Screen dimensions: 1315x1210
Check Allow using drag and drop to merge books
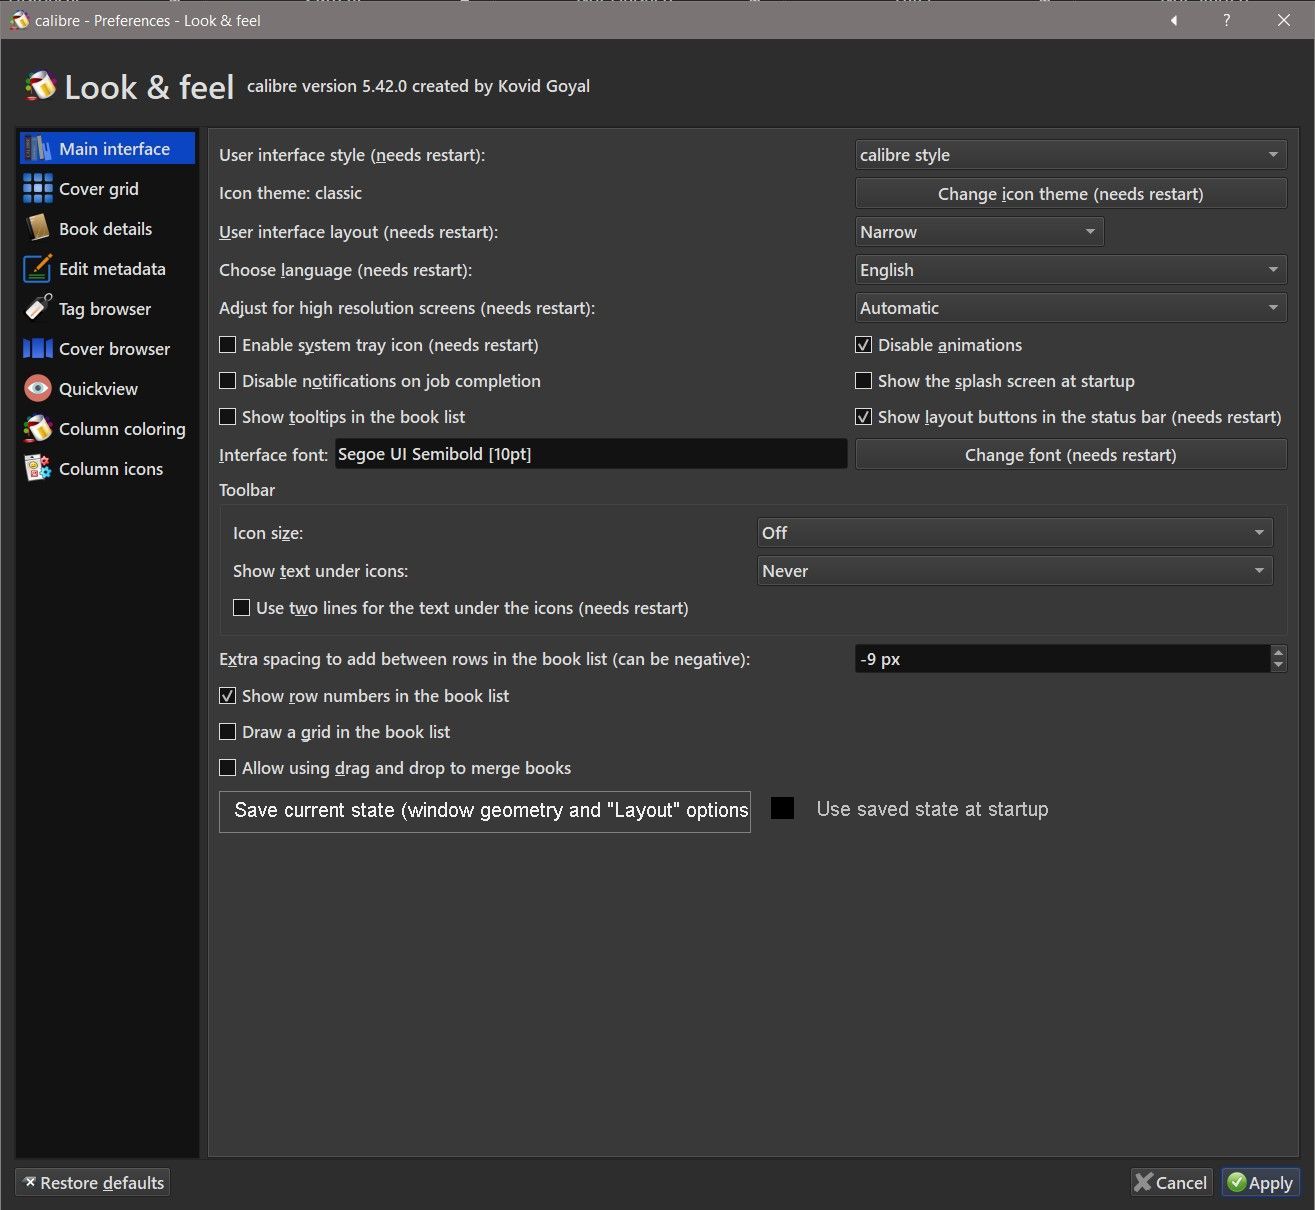pos(228,768)
